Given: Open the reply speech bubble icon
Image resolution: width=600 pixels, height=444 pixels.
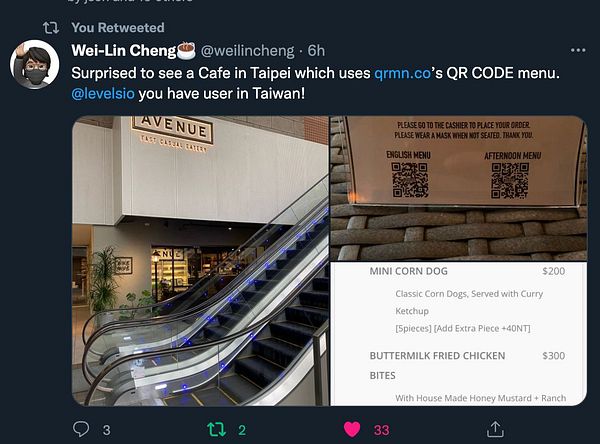Looking at the screenshot, I should coord(81,429).
